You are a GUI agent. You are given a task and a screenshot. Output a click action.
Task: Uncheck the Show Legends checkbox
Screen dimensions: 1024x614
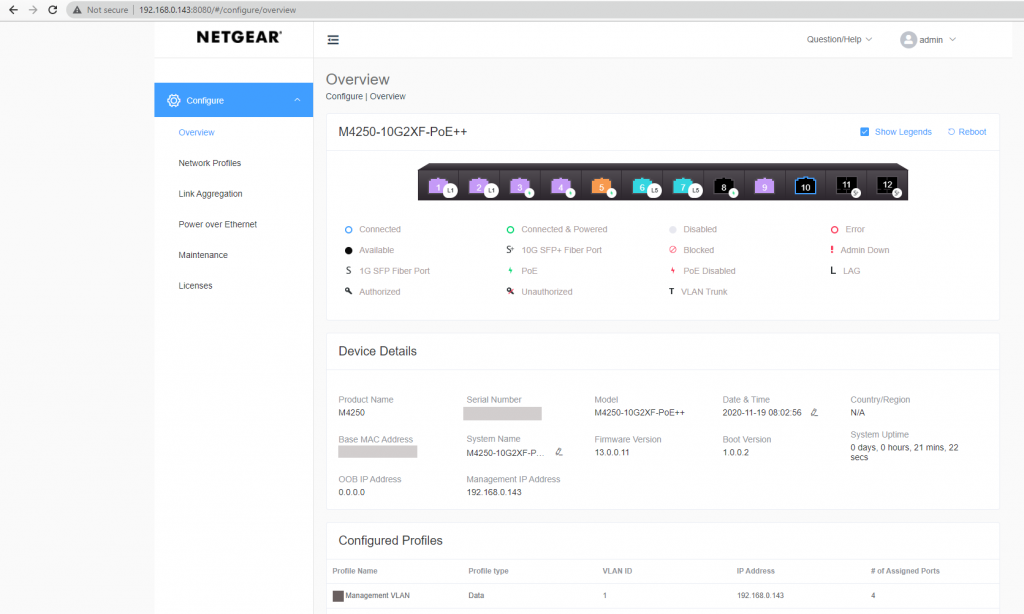[x=864, y=131]
